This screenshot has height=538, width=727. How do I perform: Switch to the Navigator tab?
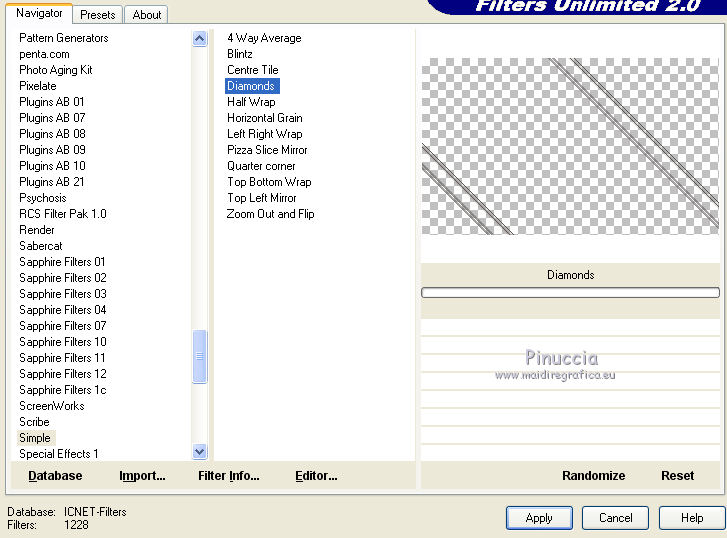coord(39,13)
